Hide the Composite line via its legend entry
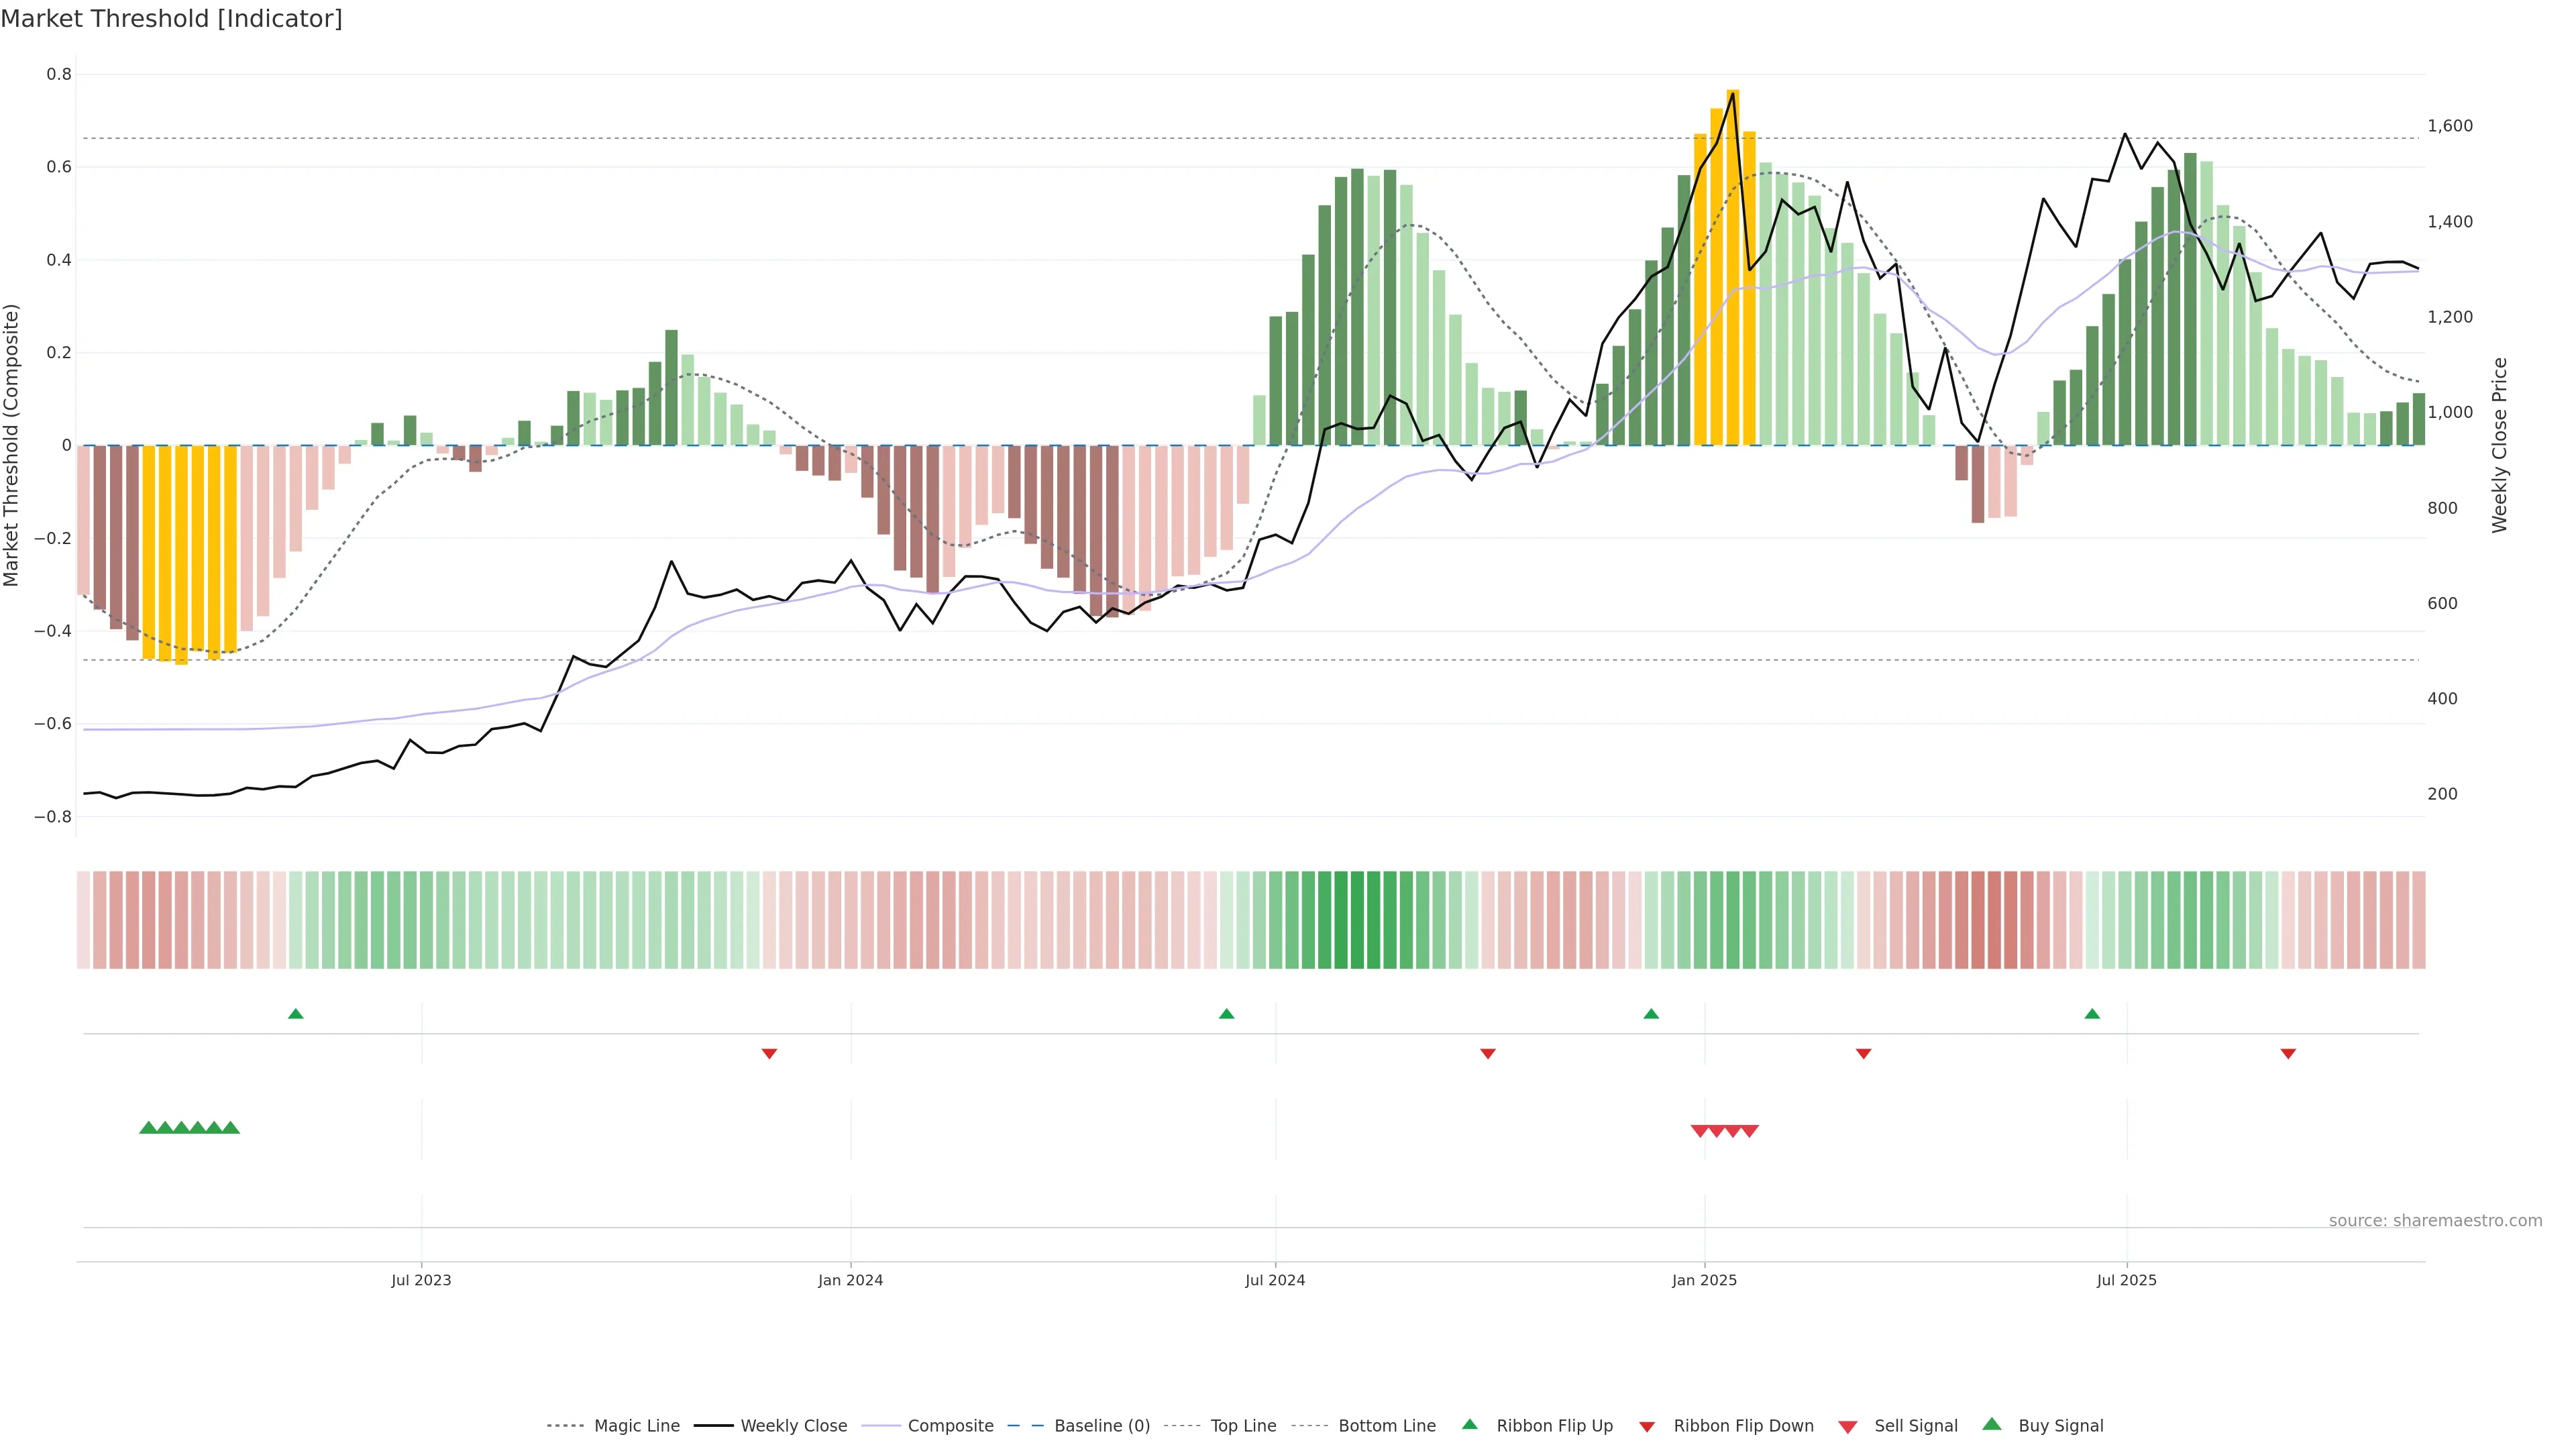Image resolution: width=2576 pixels, height=1449 pixels. [950, 1426]
